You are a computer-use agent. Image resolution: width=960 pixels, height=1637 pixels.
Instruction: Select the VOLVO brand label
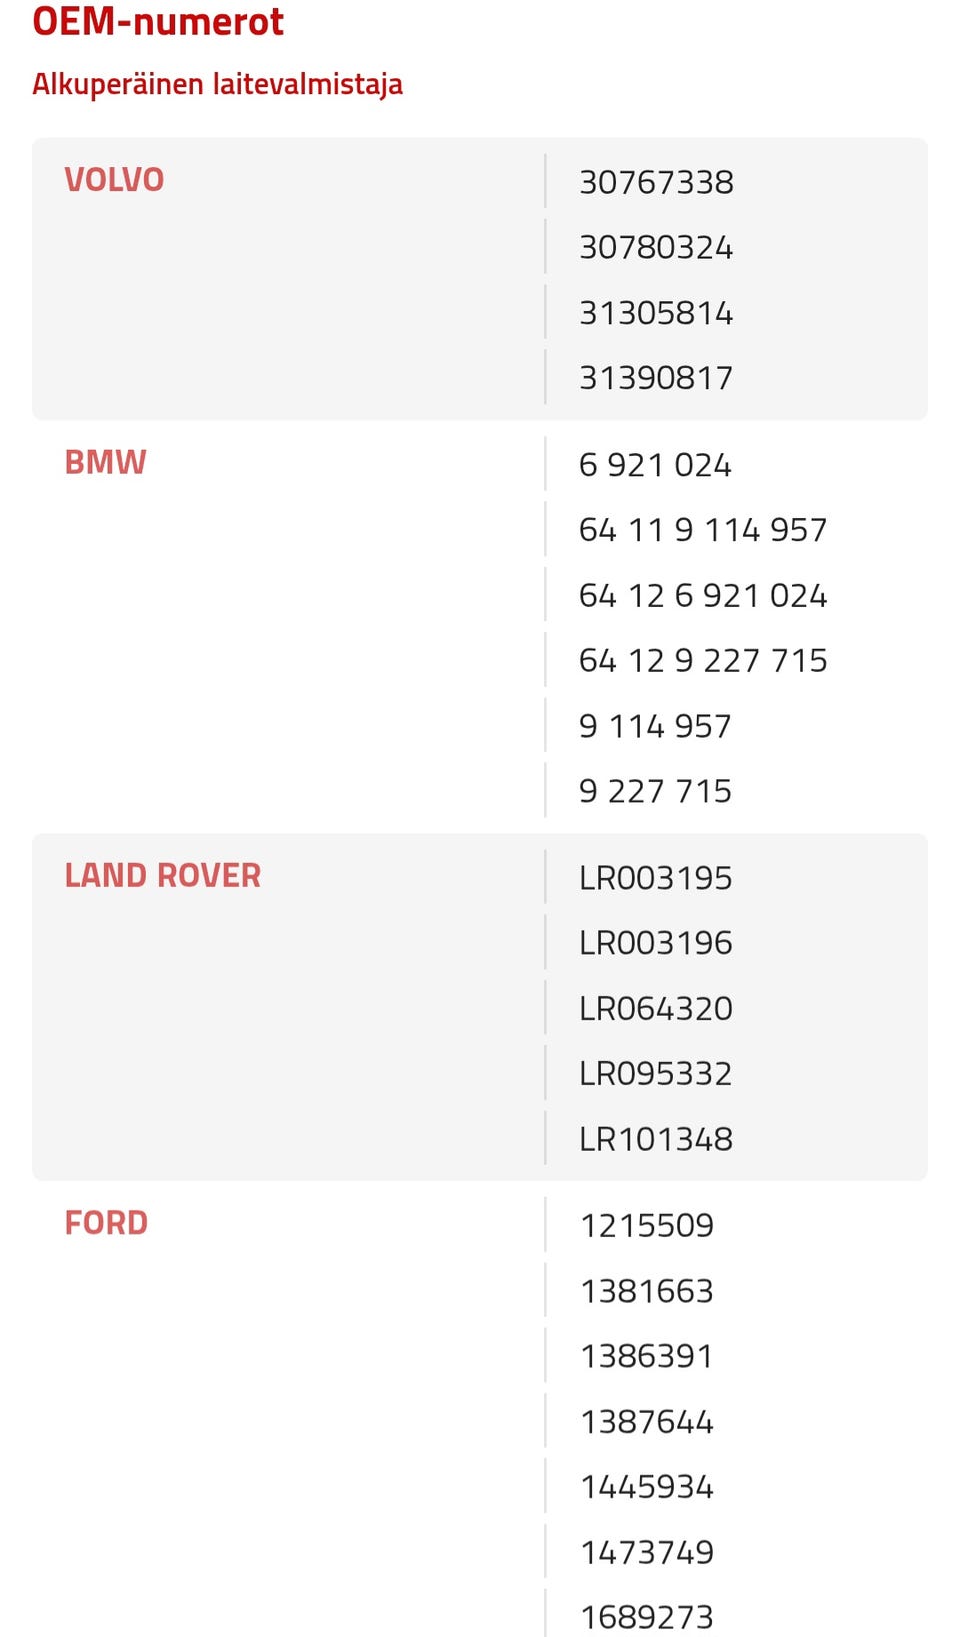point(114,180)
